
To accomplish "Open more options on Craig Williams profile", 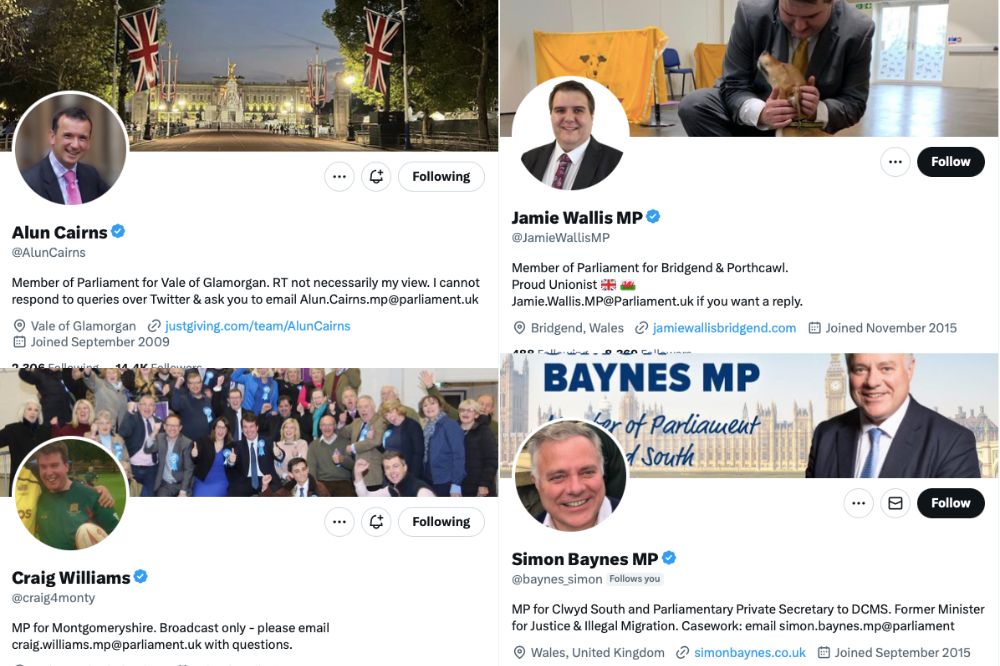I will point(339,522).
